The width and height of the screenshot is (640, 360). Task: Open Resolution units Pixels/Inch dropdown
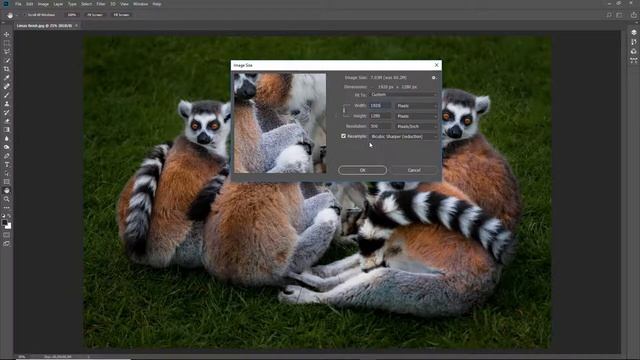point(416,127)
